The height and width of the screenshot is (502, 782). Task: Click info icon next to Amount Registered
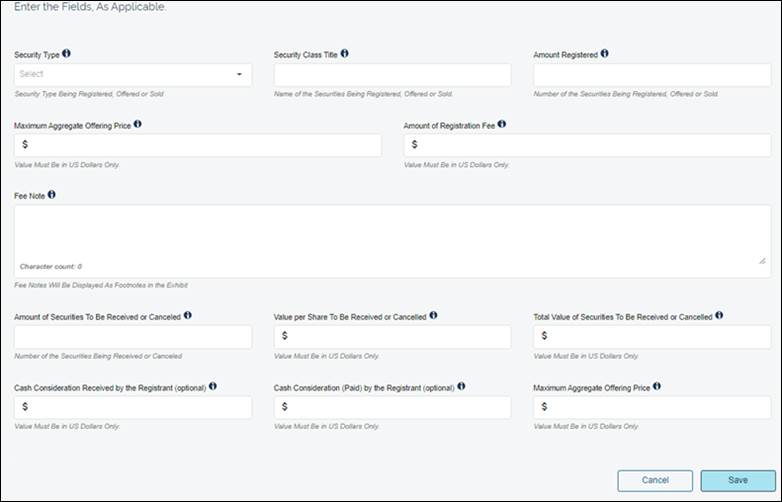click(605, 54)
